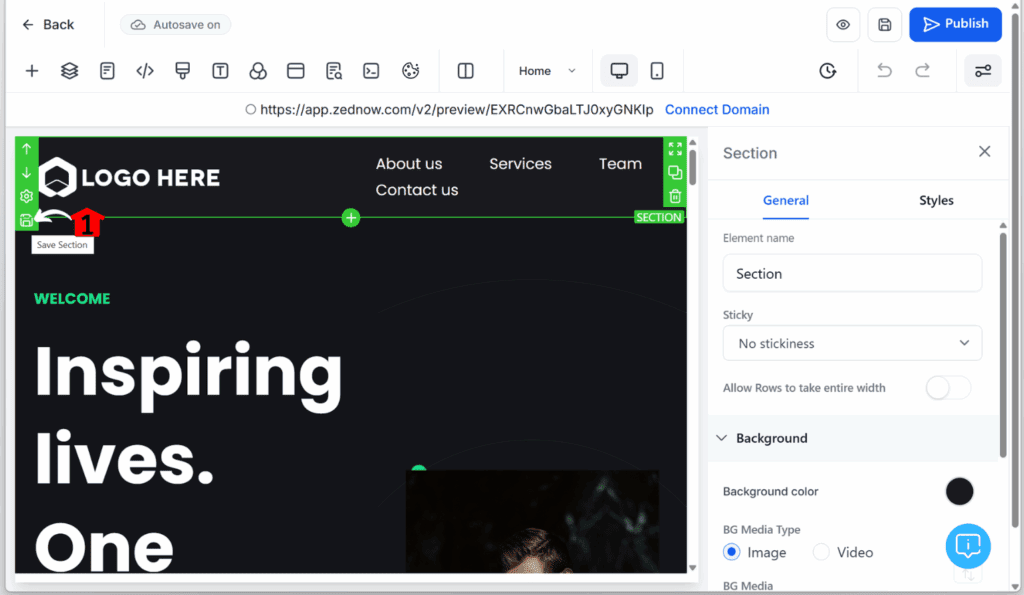Open section settings gear icon
This screenshot has width=1024, height=595.
click(26, 196)
